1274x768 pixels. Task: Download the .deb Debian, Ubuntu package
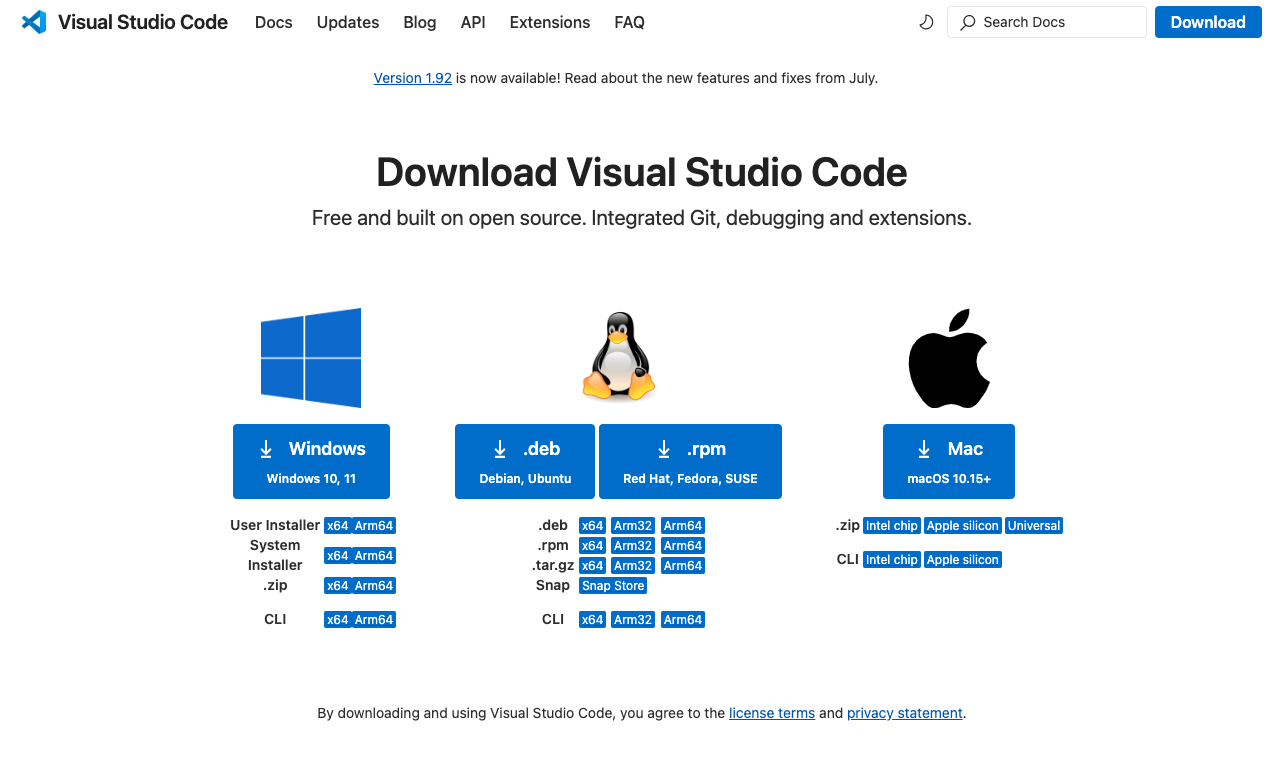click(x=525, y=461)
